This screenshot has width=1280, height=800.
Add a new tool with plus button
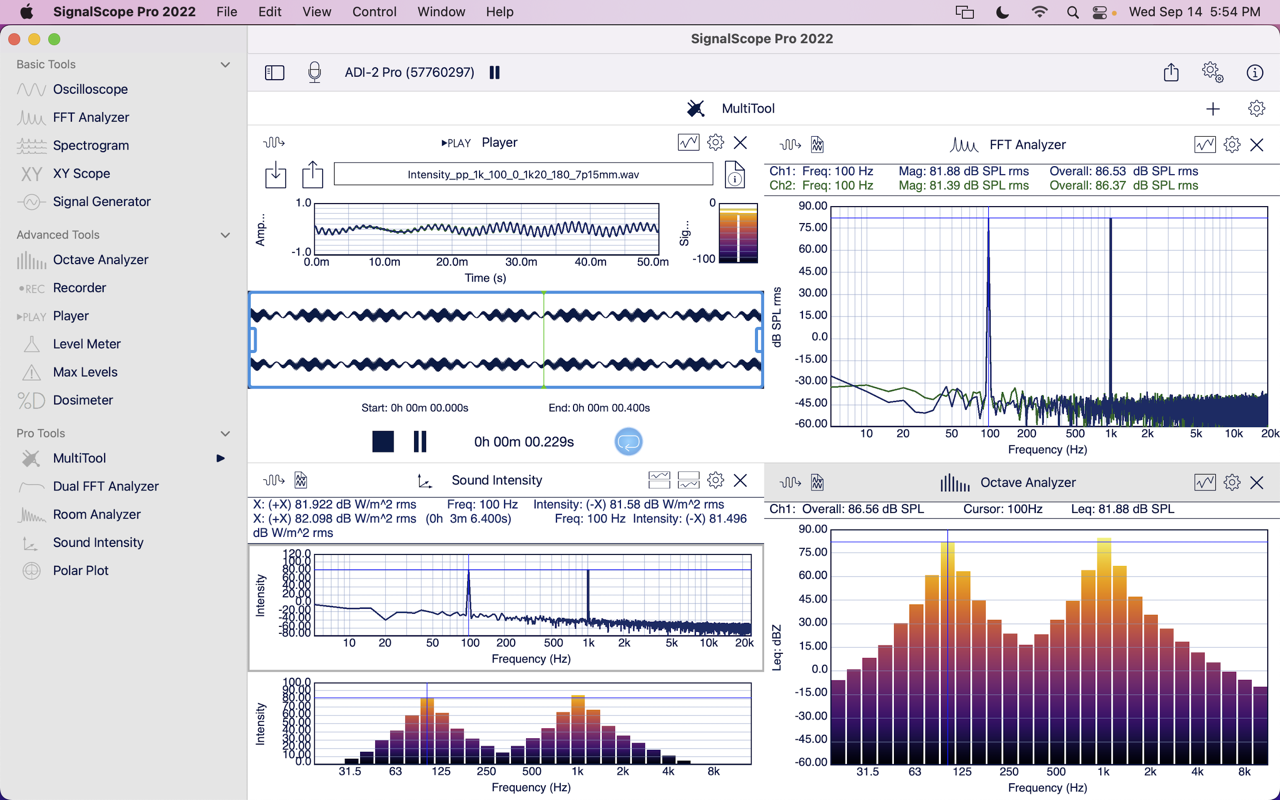click(x=1213, y=108)
